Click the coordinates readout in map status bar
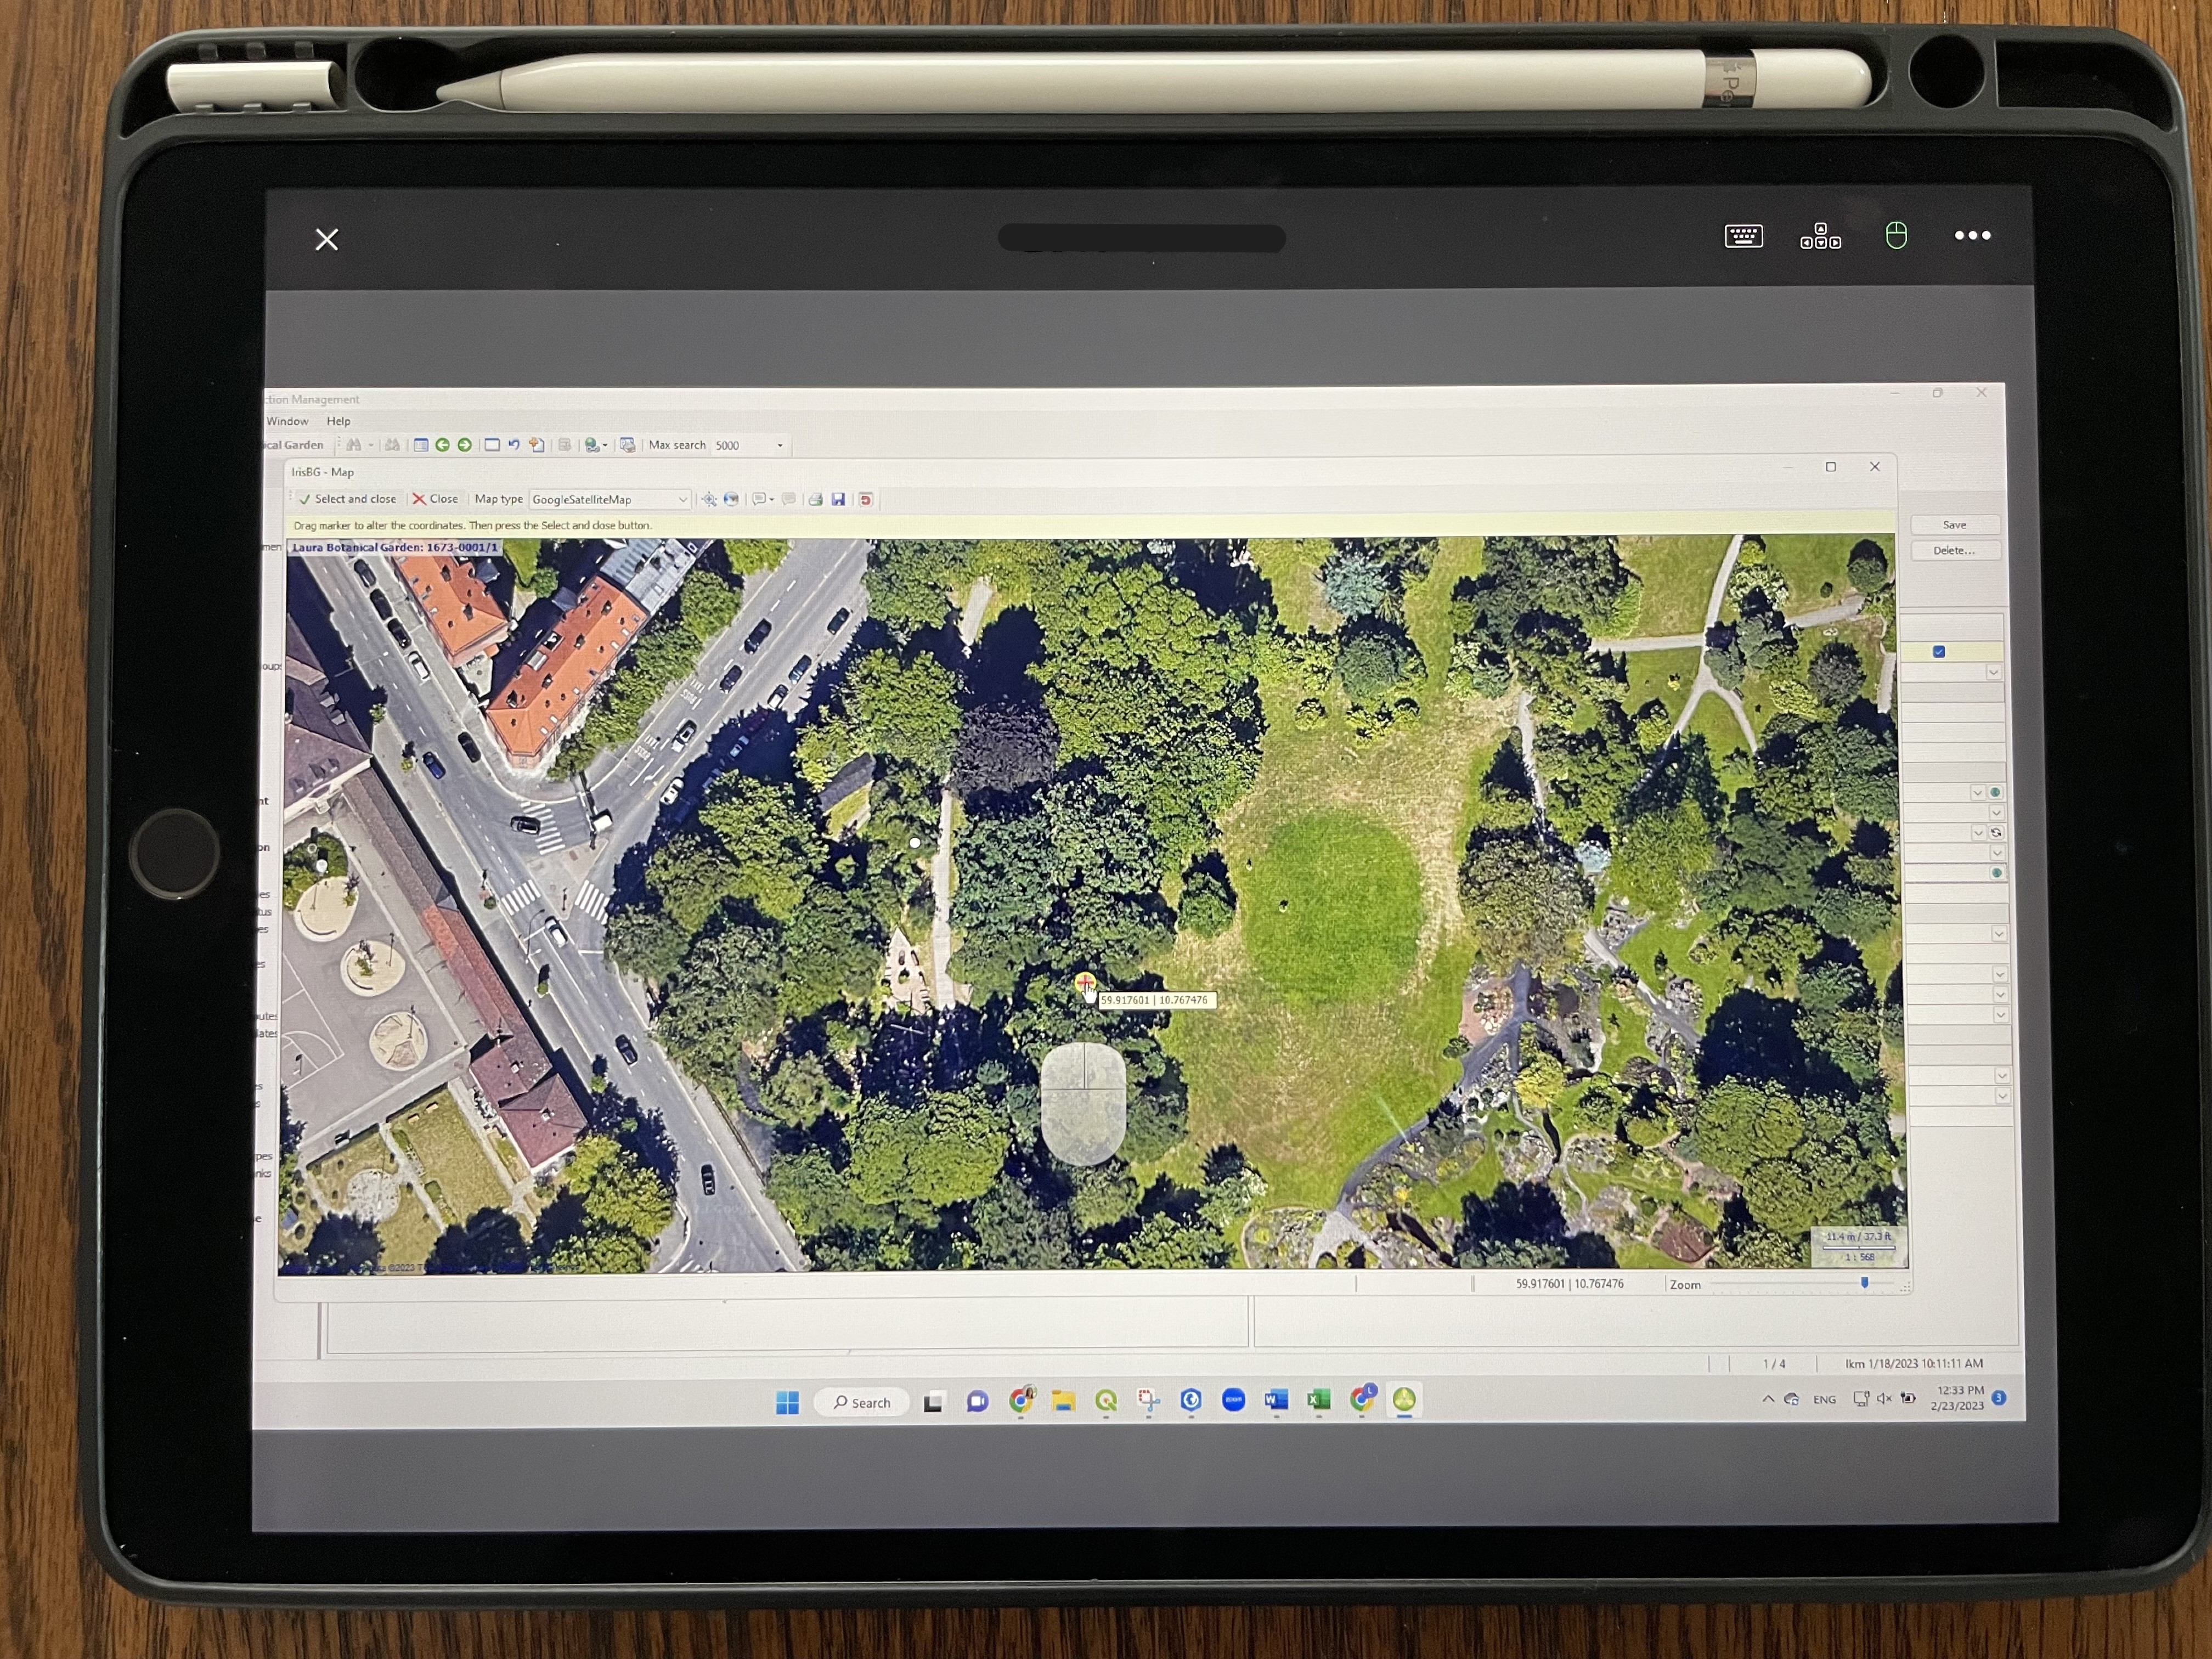This screenshot has height=1659, width=2212. pyautogui.click(x=1569, y=1284)
